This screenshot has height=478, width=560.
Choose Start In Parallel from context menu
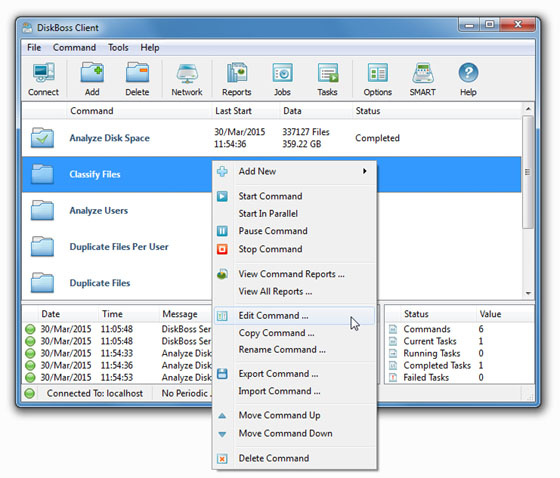[x=295, y=214]
